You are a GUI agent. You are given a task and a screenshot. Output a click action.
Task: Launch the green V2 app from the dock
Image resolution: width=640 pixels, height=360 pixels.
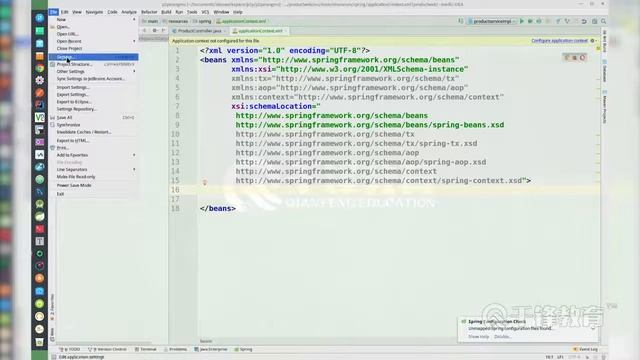(40, 118)
